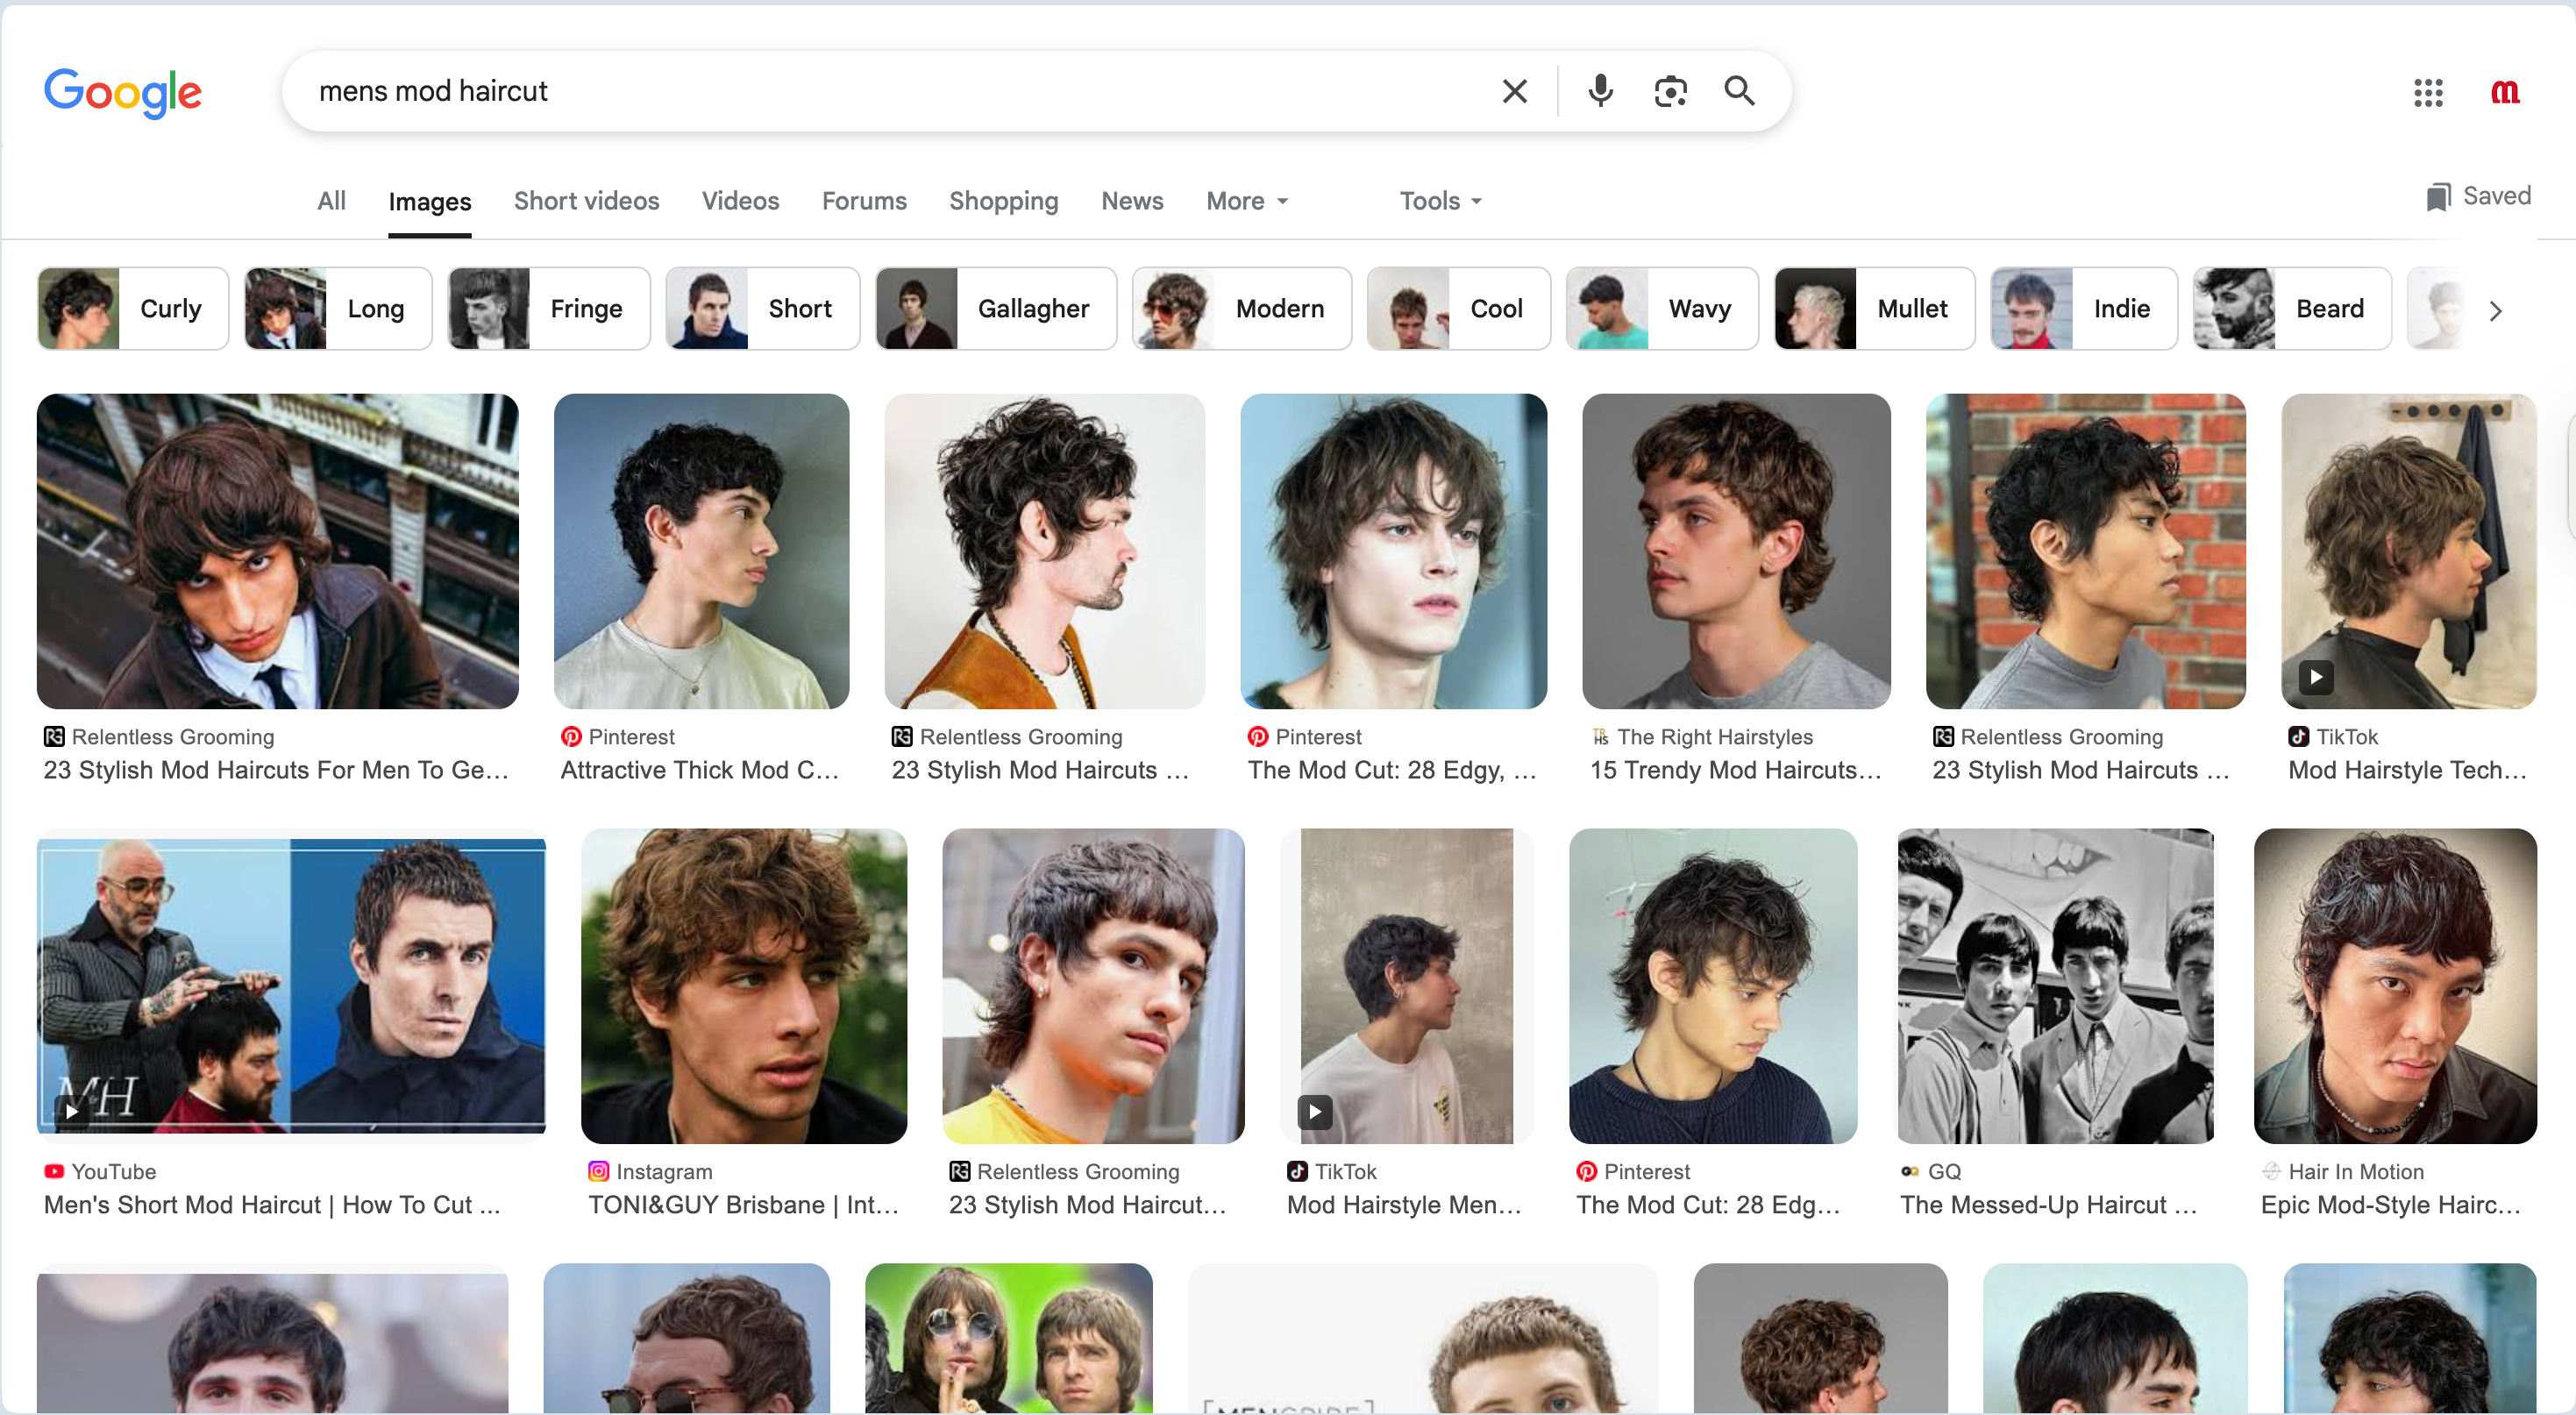Clear the search box with the X icon

coord(1514,91)
